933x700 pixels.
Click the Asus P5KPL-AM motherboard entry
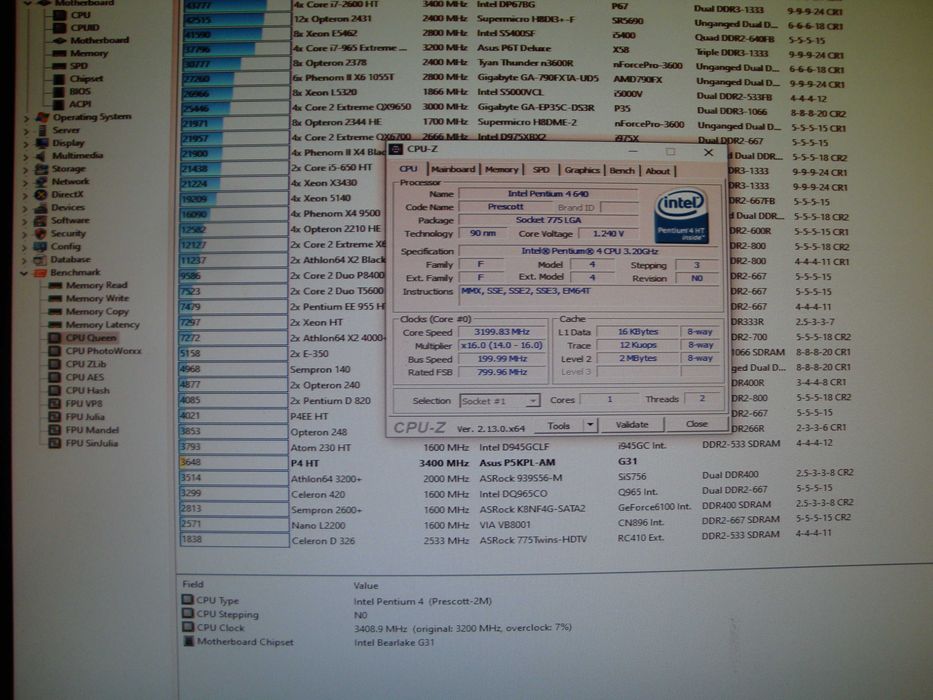tap(517, 462)
